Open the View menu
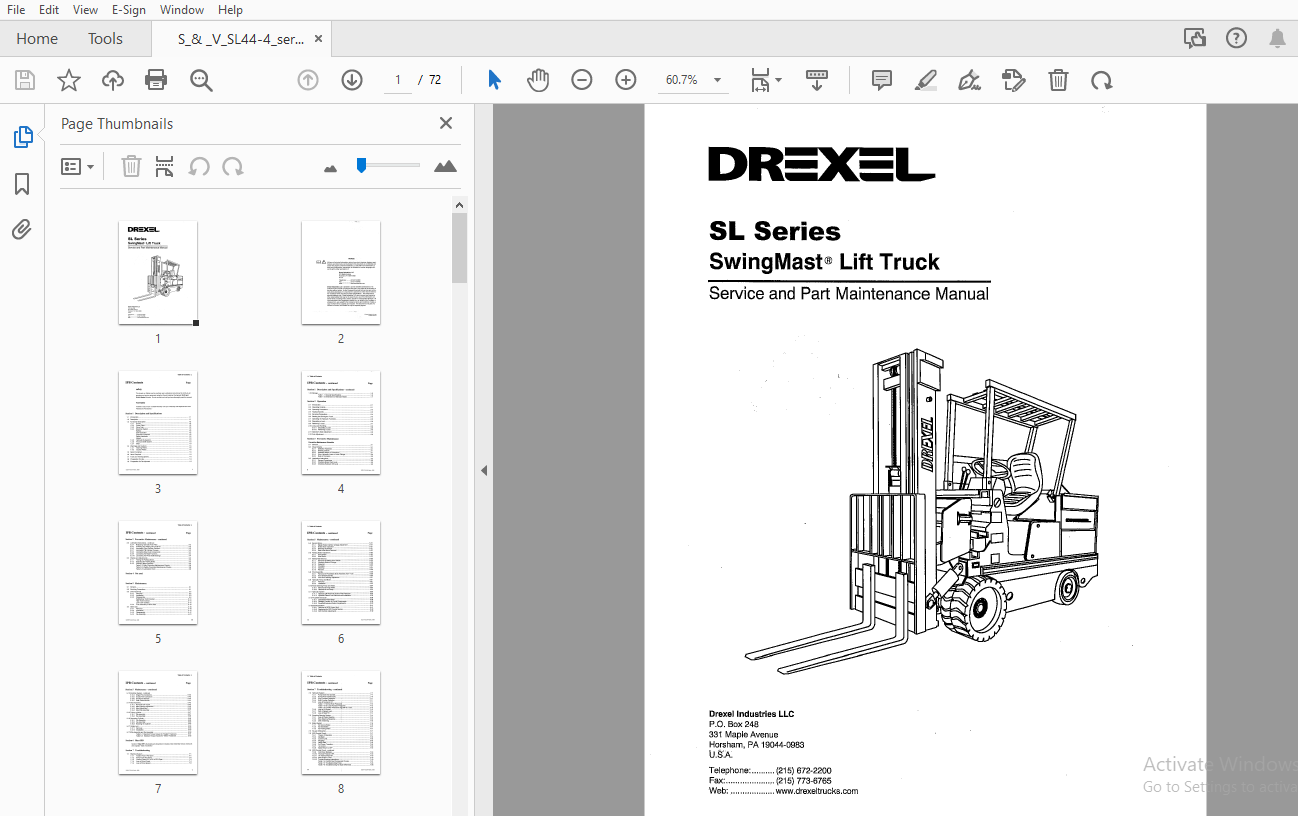Image resolution: width=1298 pixels, height=816 pixels. click(86, 9)
